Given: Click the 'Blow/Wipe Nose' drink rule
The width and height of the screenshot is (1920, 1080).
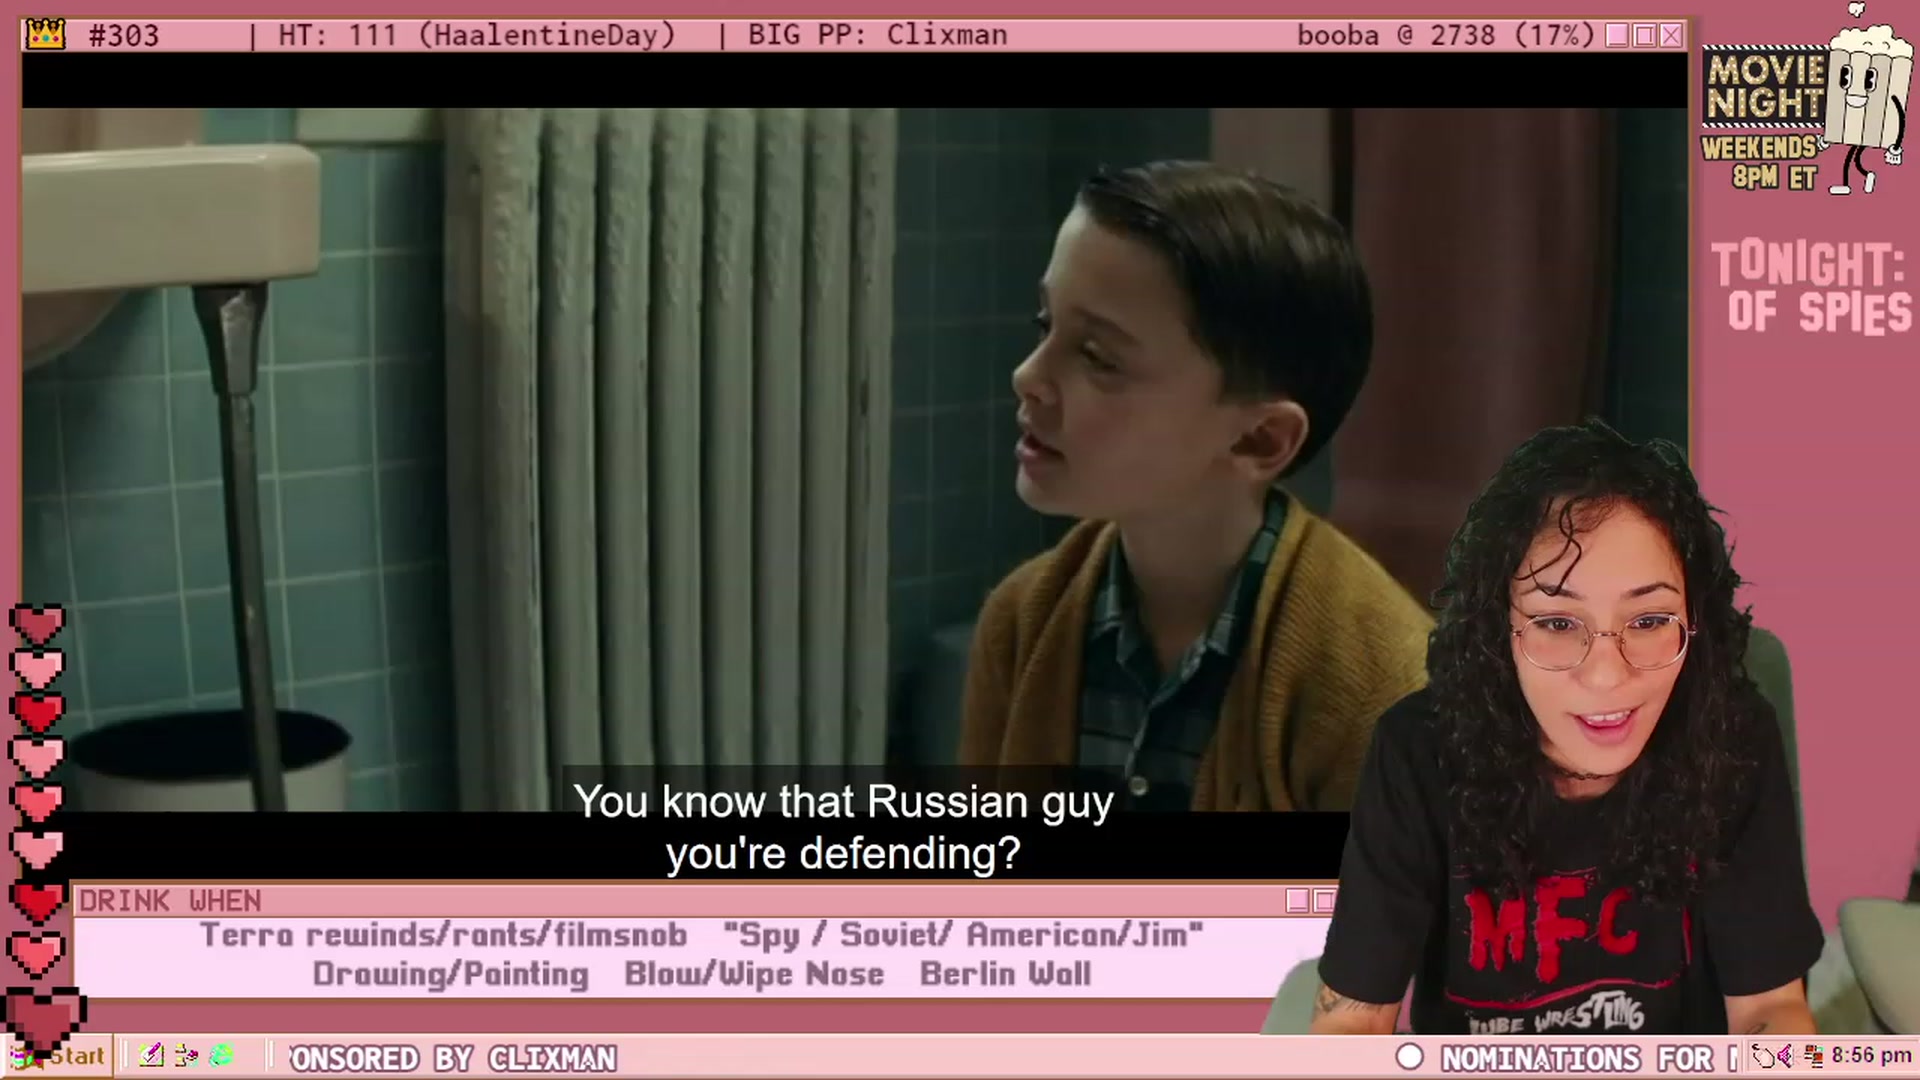Looking at the screenshot, I should pyautogui.click(x=754, y=974).
